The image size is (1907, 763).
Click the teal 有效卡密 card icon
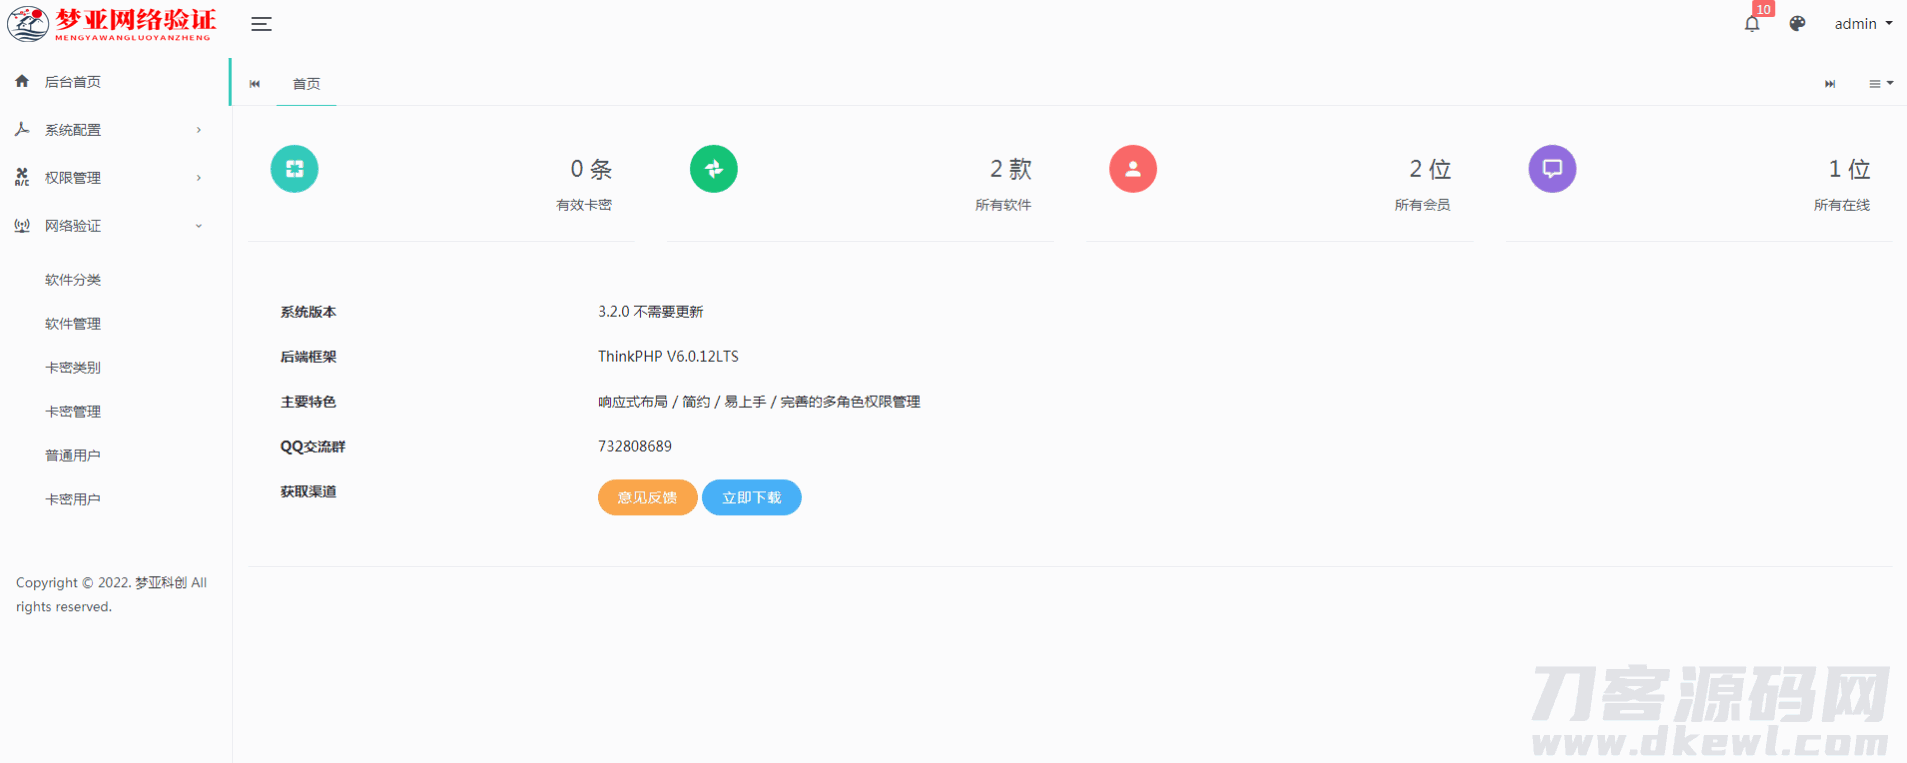[x=294, y=169]
